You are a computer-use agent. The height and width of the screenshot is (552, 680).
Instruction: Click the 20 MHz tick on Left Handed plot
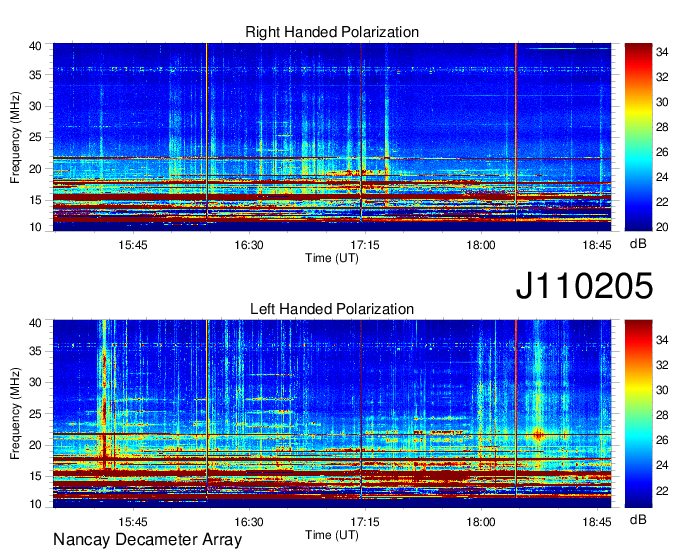coord(36,445)
